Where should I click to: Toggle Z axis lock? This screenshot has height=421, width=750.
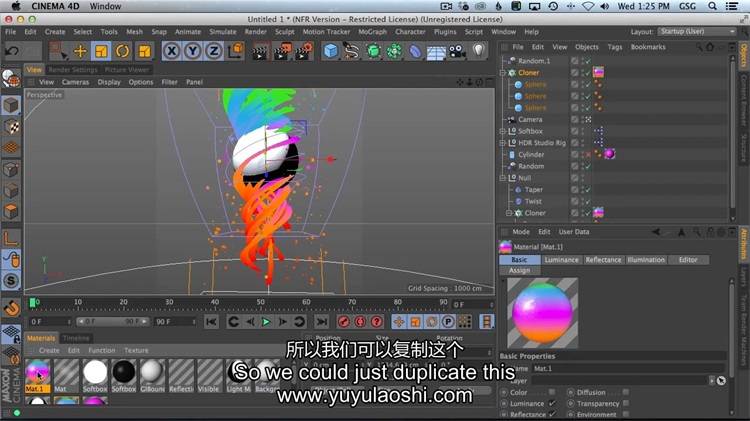point(213,51)
